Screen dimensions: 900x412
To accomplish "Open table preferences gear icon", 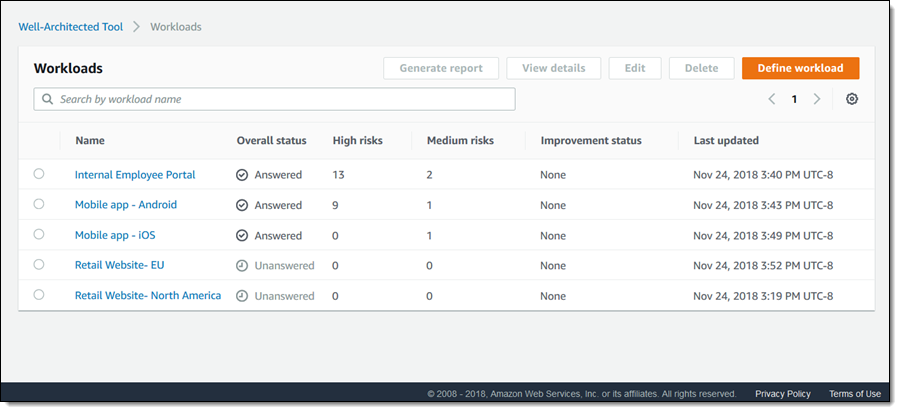I will pos(852,99).
